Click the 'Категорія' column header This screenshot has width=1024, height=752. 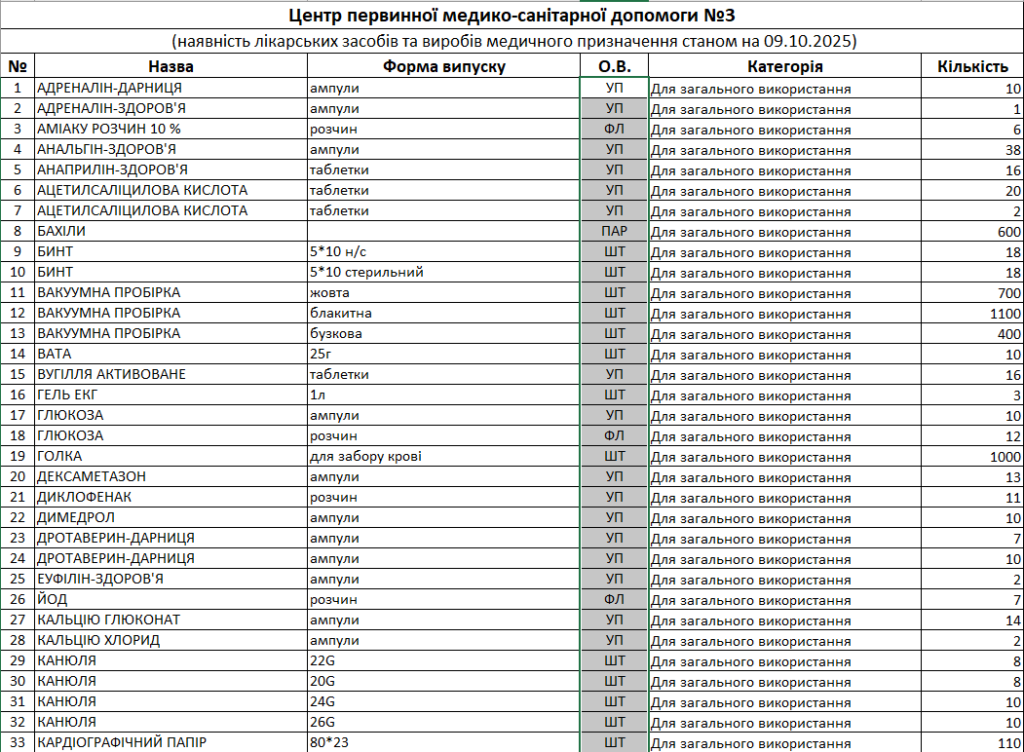[785, 66]
